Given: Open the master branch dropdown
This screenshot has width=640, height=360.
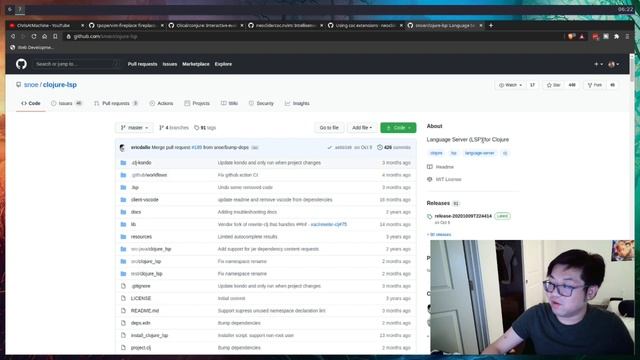Looking at the screenshot, I should pos(134,128).
